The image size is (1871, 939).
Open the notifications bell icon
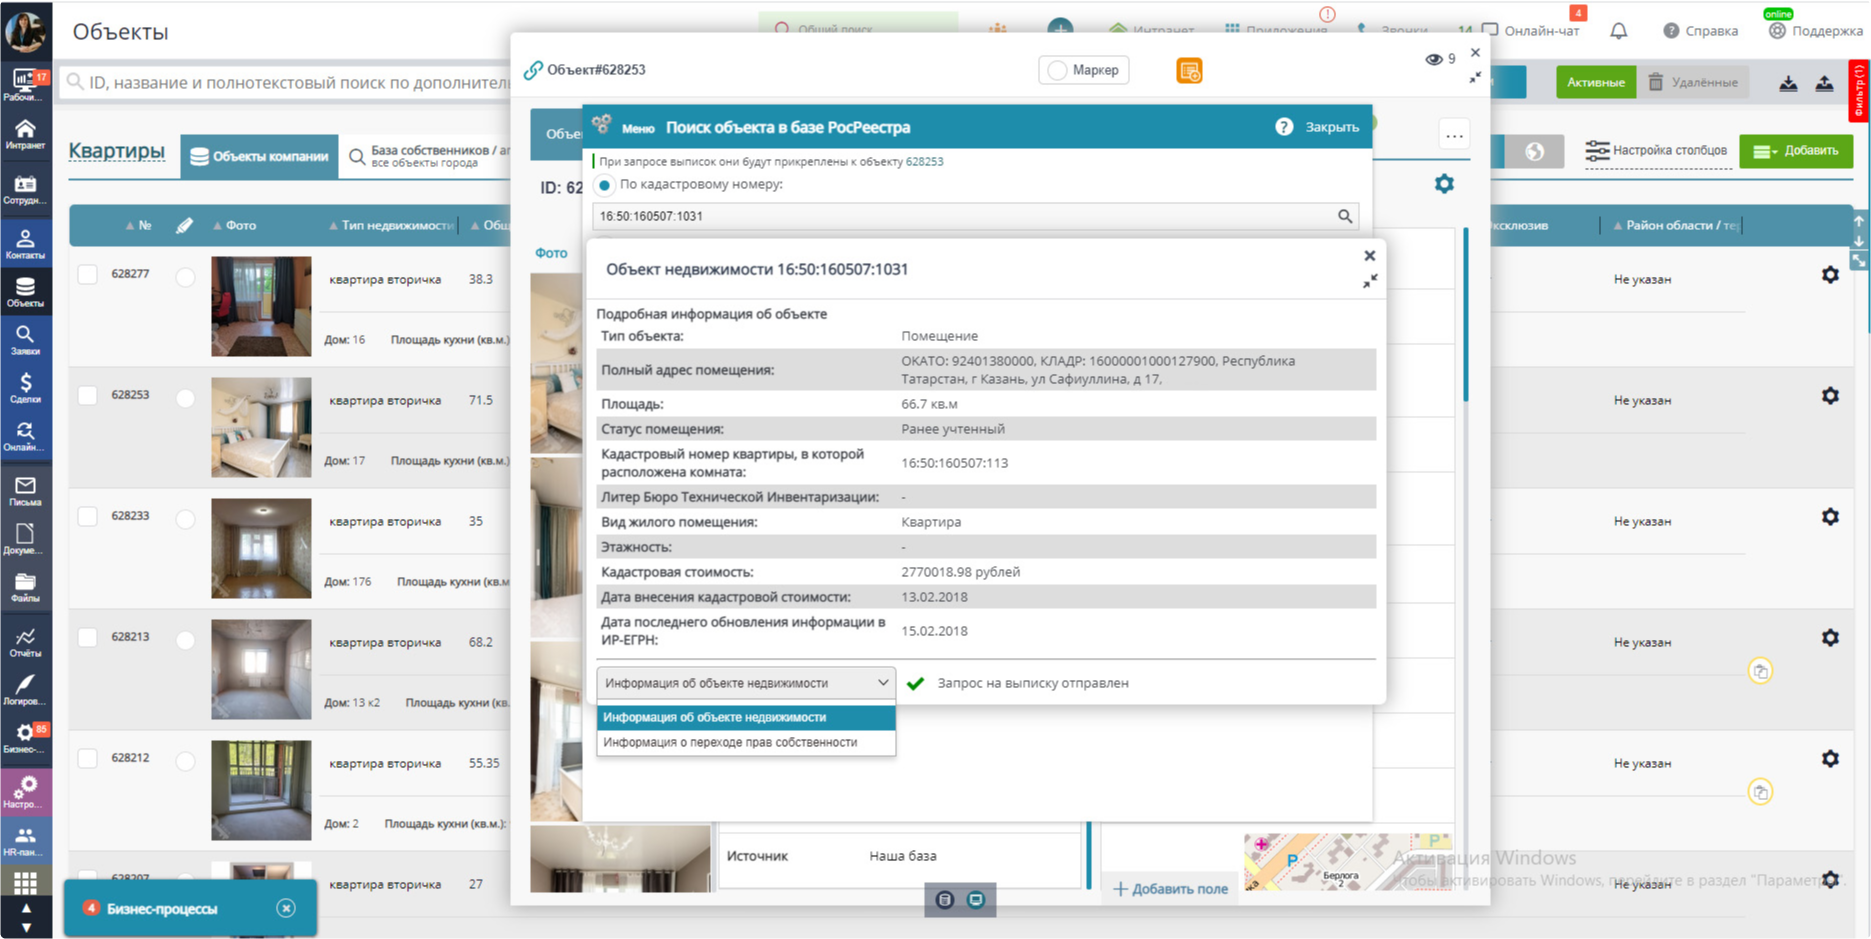pyautogui.click(x=1618, y=31)
